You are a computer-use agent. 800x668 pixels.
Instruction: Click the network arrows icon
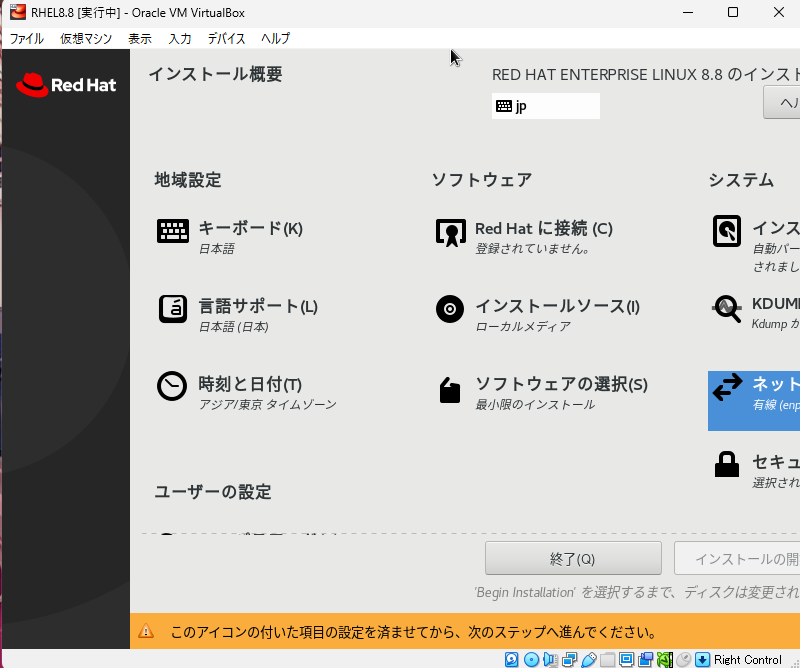click(727, 387)
